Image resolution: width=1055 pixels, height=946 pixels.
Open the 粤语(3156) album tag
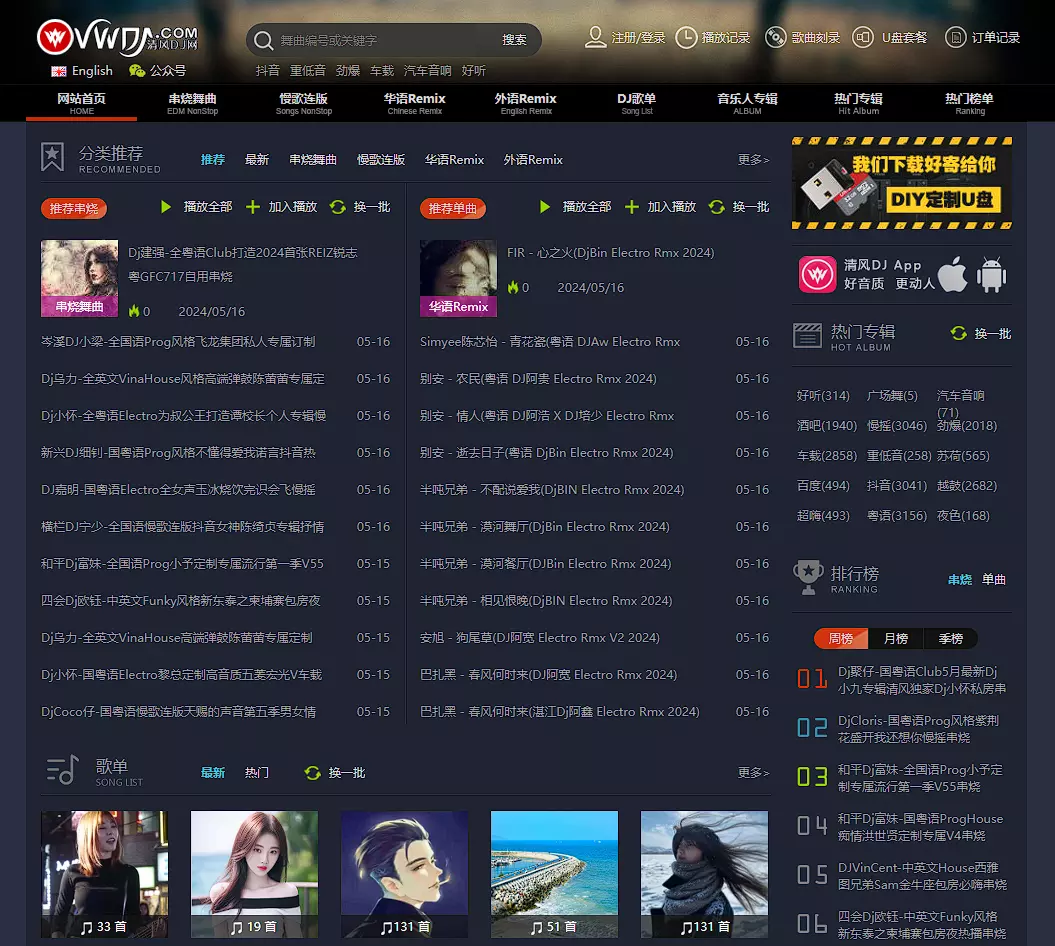pyautogui.click(x=894, y=516)
